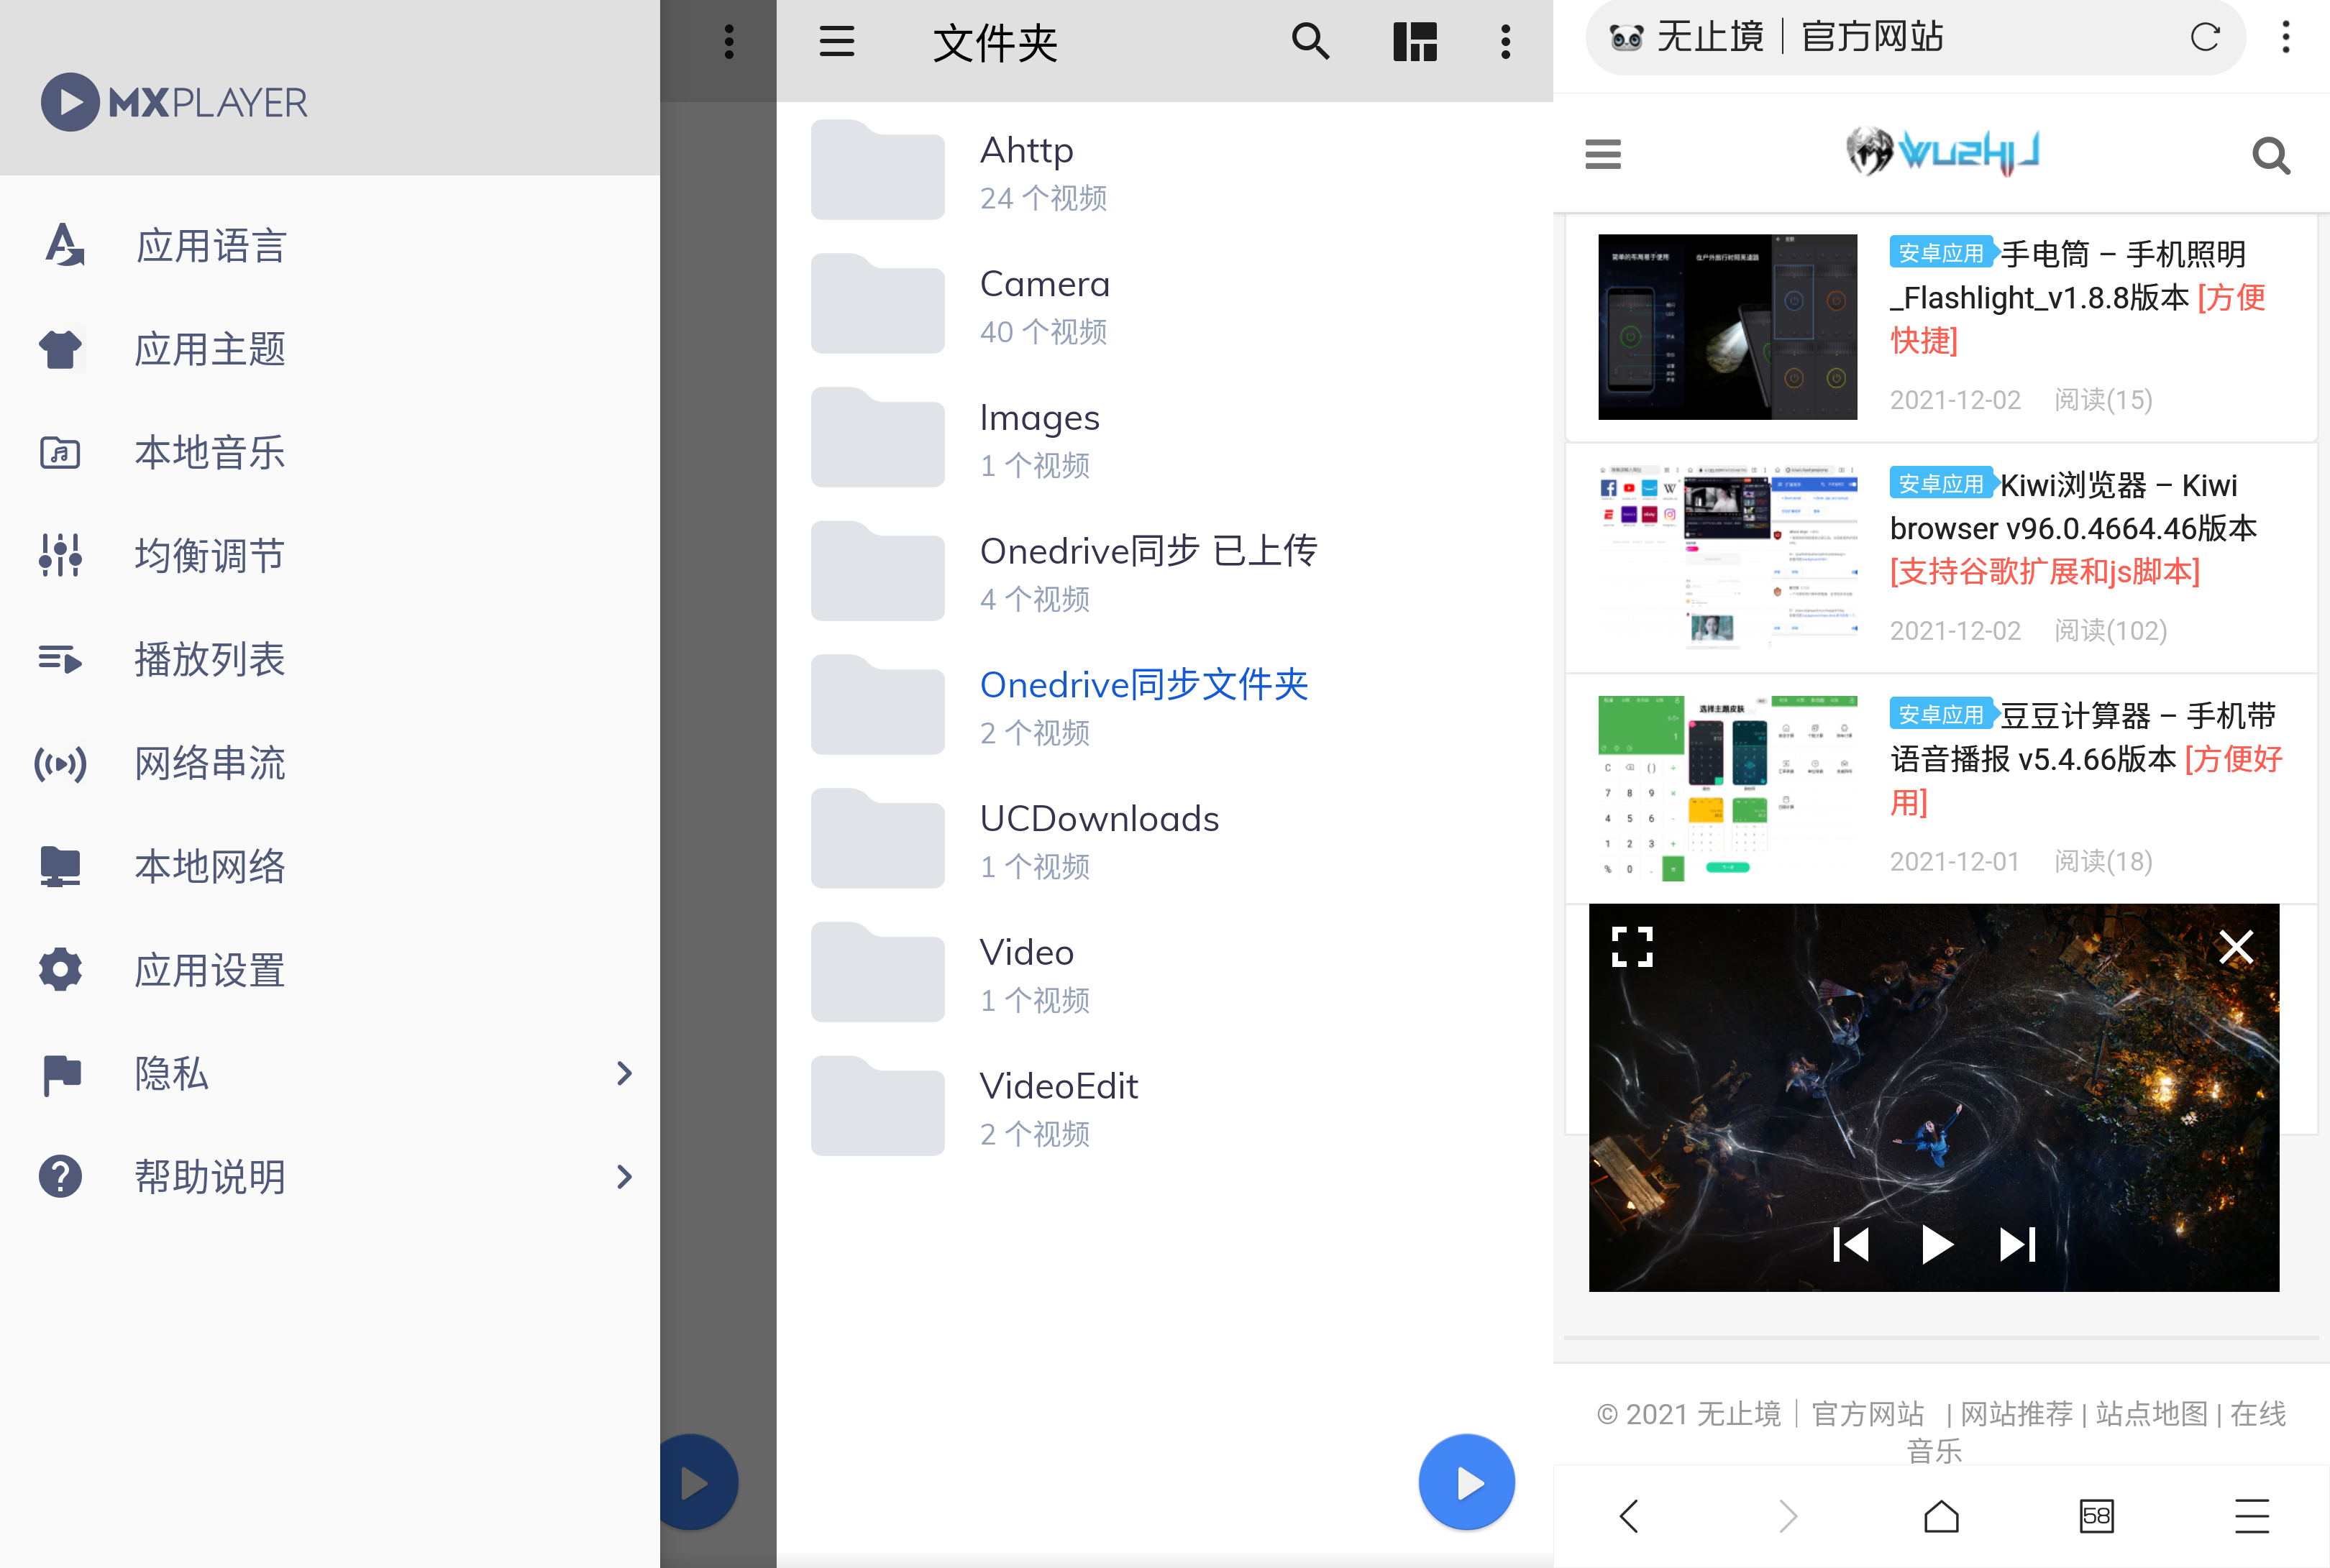The width and height of the screenshot is (2330, 1568).
Task: Click the 站点地图 footer link
Action: point(2151,1414)
